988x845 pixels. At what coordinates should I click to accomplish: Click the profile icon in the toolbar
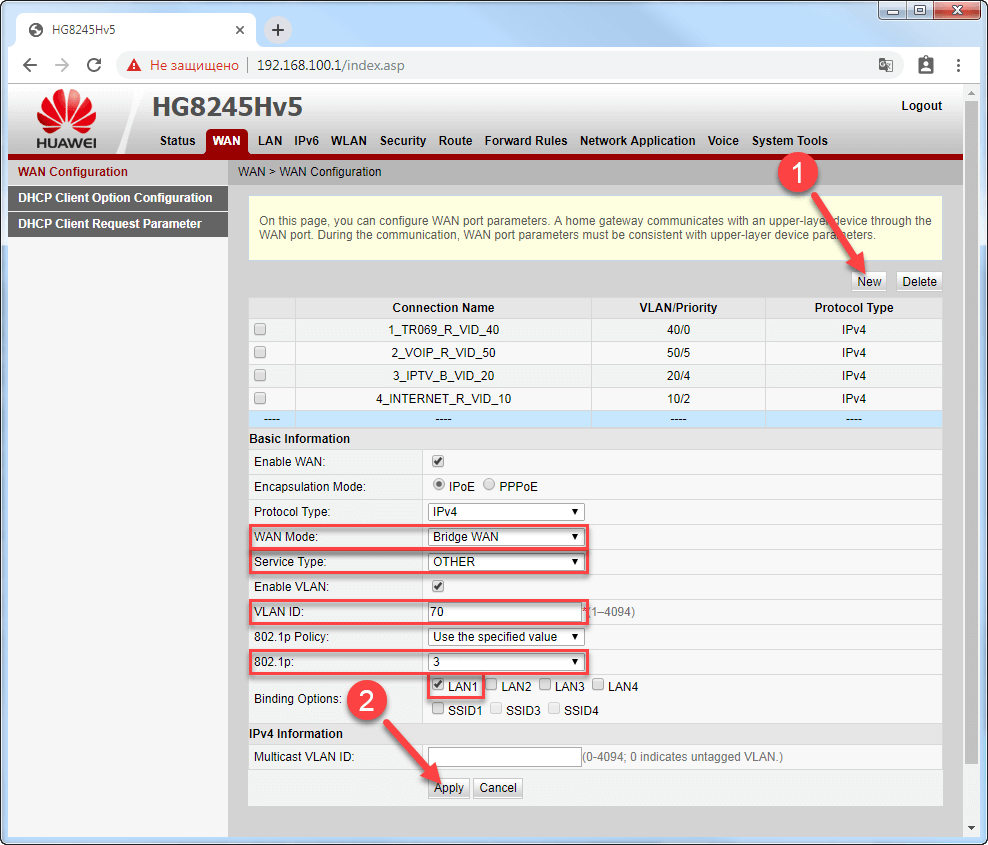point(925,65)
